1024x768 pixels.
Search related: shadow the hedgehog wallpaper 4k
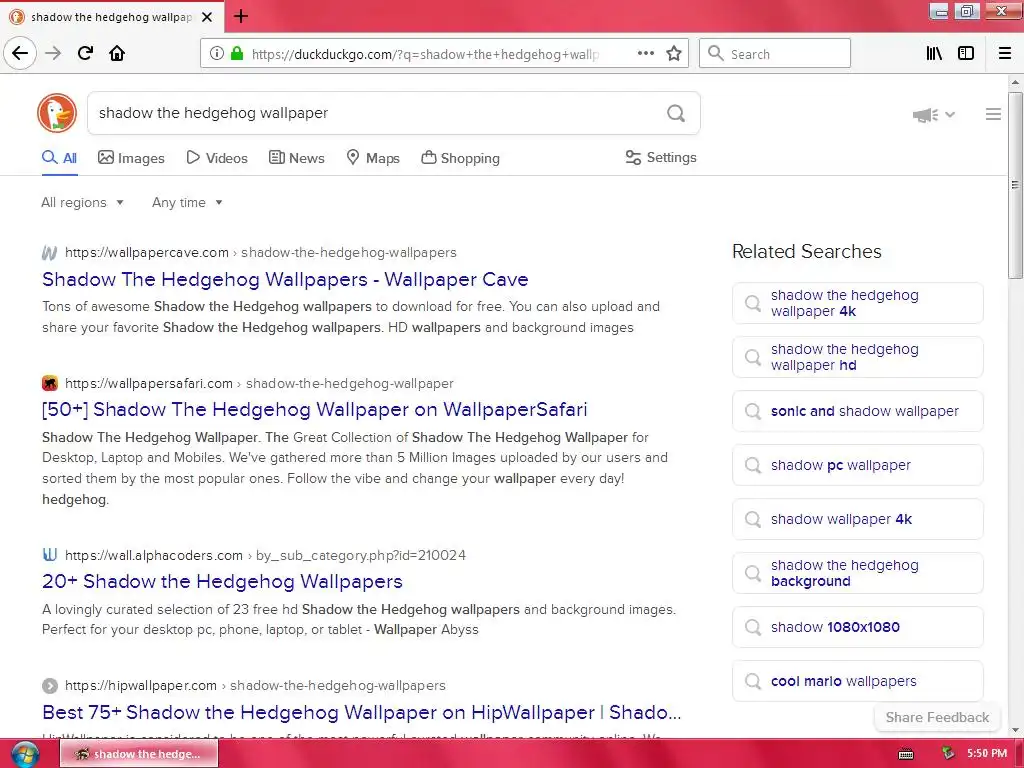point(857,303)
